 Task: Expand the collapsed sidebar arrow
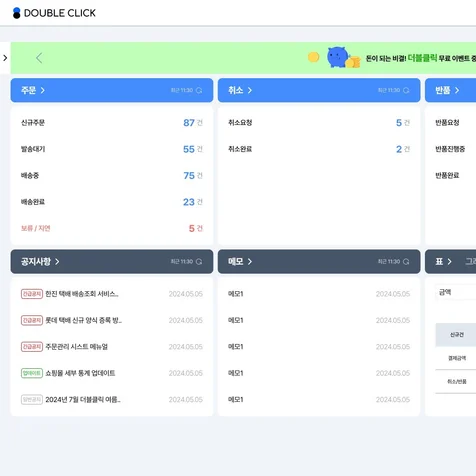pyautogui.click(x=5, y=58)
